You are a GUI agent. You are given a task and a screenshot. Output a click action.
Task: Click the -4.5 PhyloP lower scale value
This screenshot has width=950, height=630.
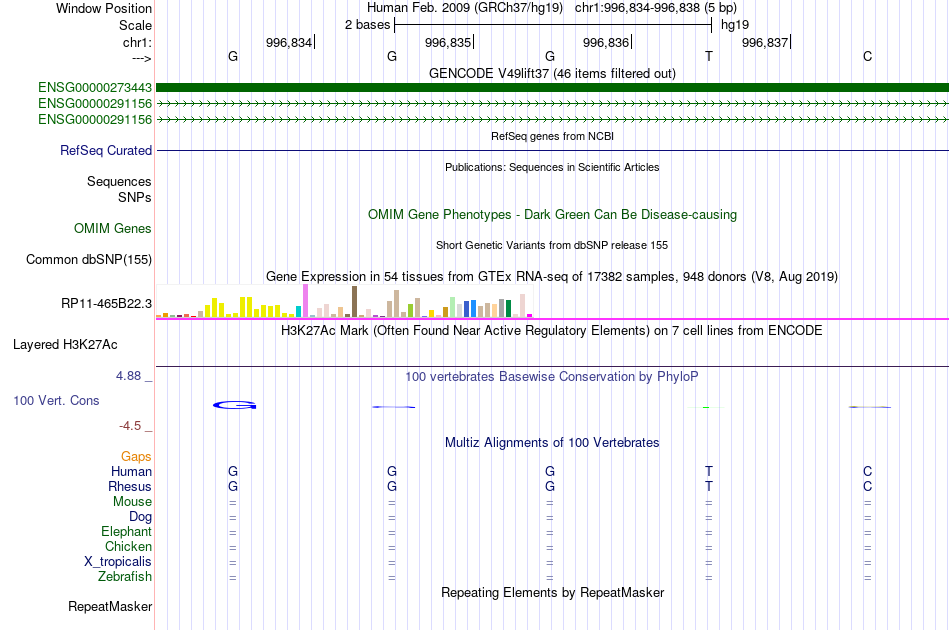point(130,426)
